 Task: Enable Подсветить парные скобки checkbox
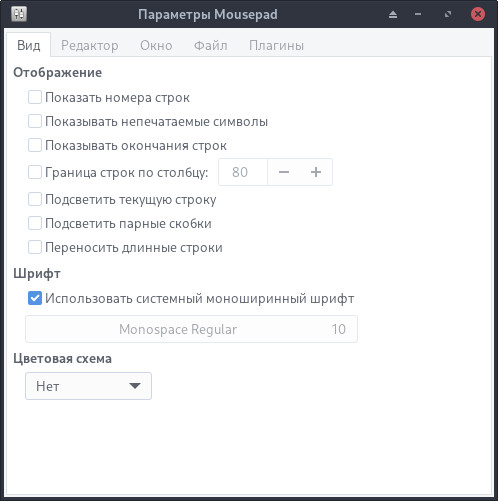click(x=35, y=223)
